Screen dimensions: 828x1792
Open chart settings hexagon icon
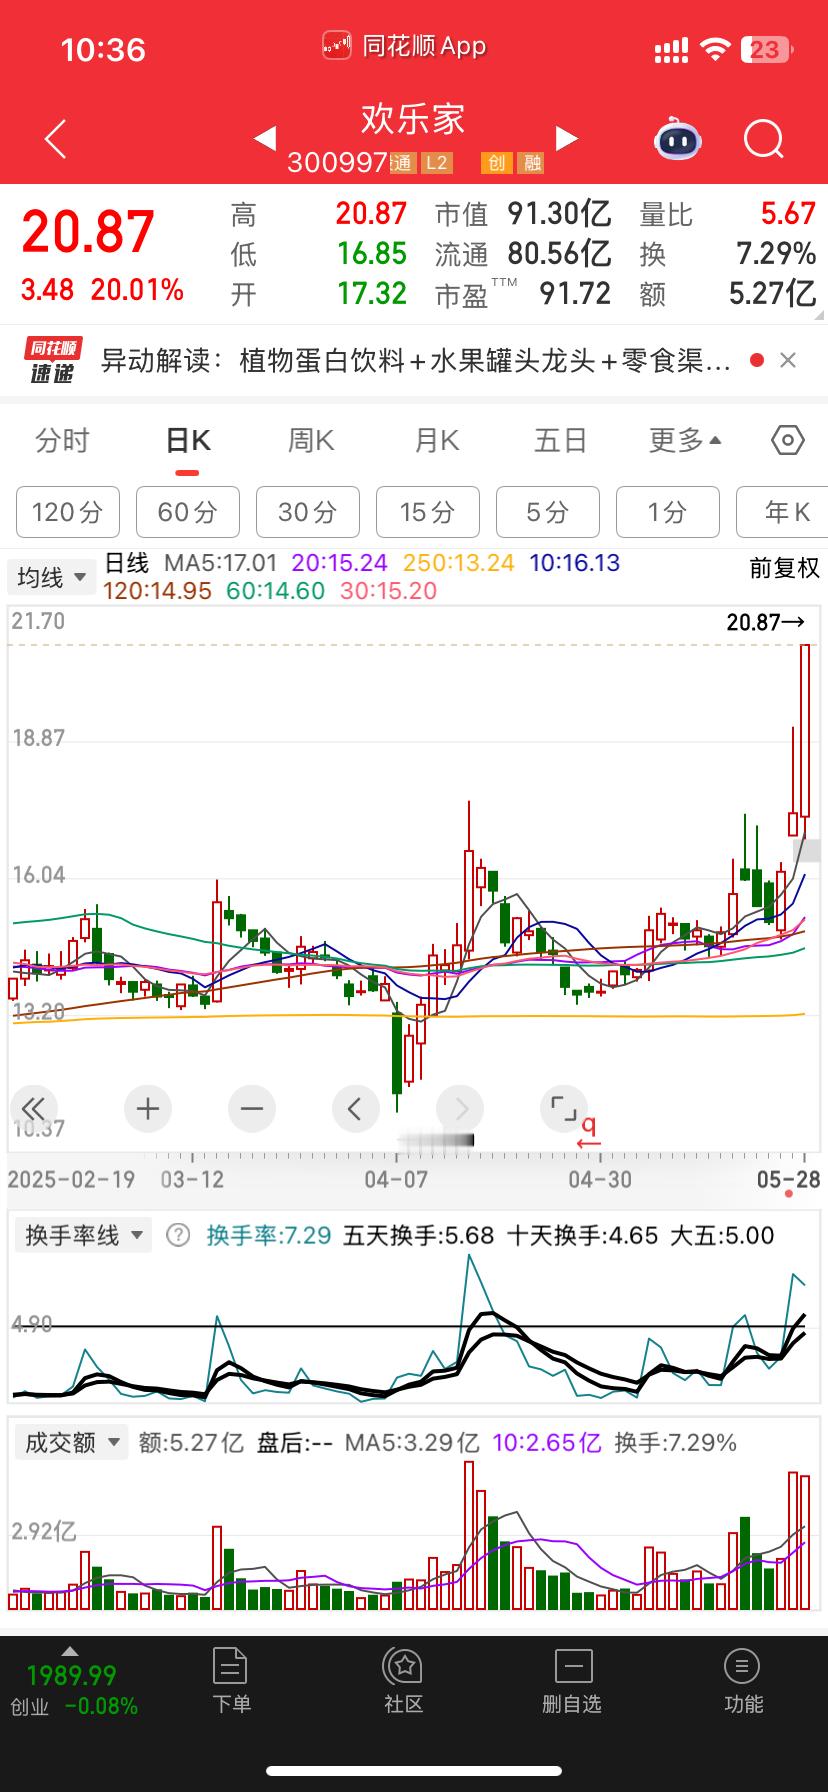point(788,440)
